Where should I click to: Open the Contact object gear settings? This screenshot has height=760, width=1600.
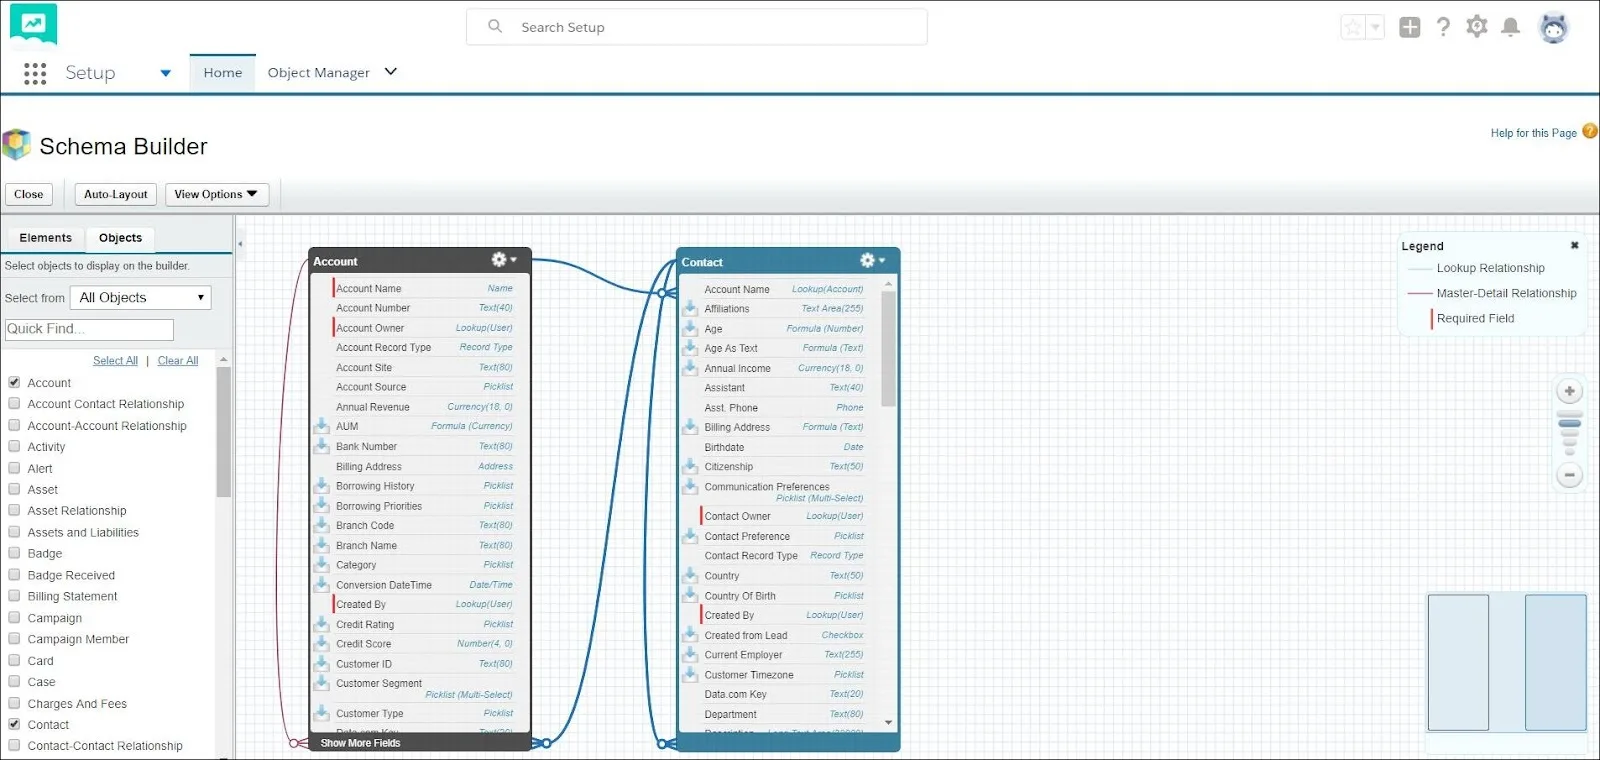[872, 261]
